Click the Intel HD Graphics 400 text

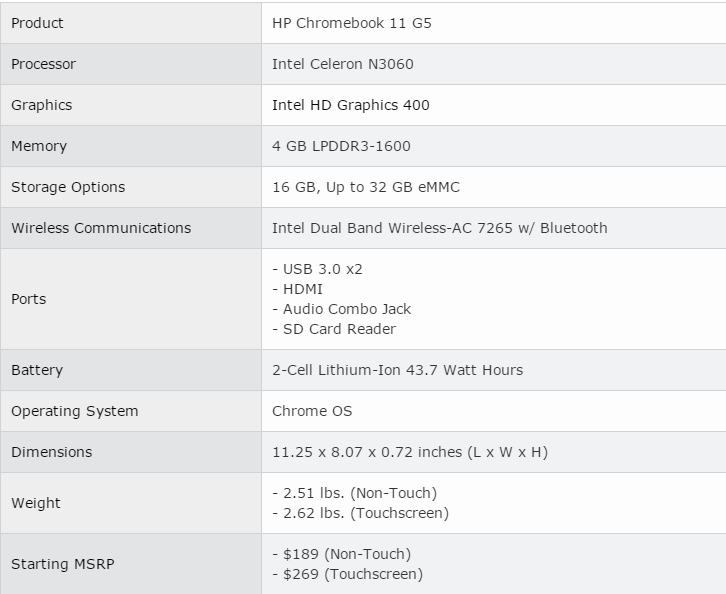coord(351,105)
